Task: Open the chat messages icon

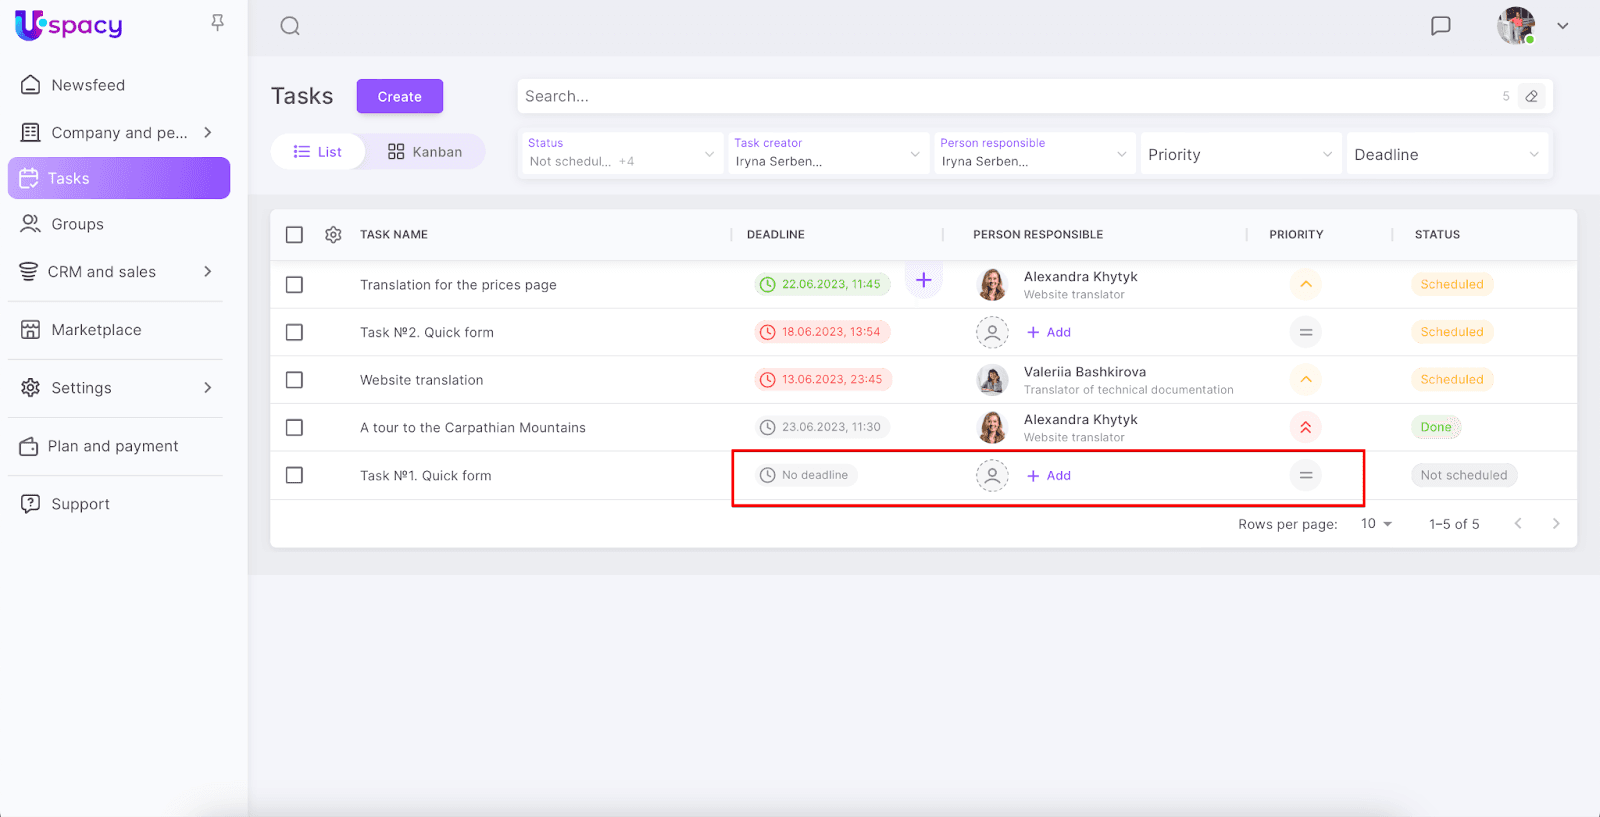Action: tap(1440, 26)
